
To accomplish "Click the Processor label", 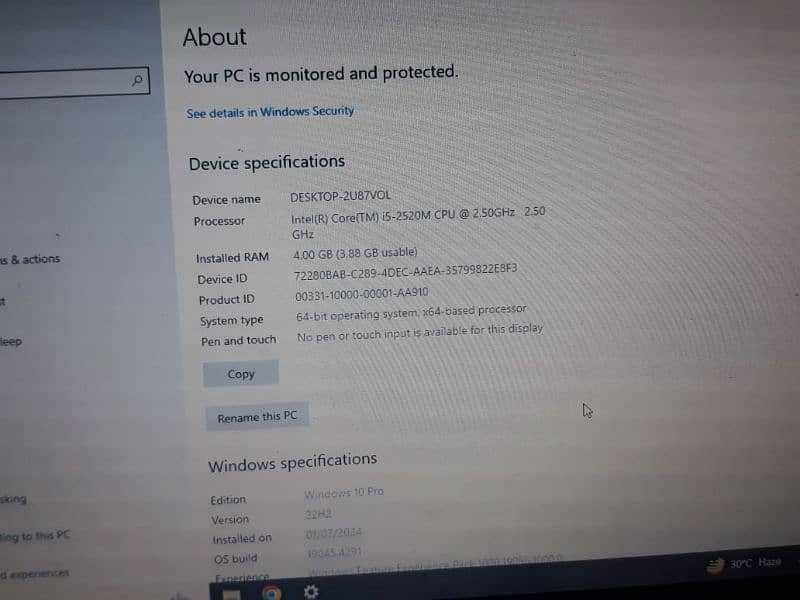I will click(x=219, y=221).
